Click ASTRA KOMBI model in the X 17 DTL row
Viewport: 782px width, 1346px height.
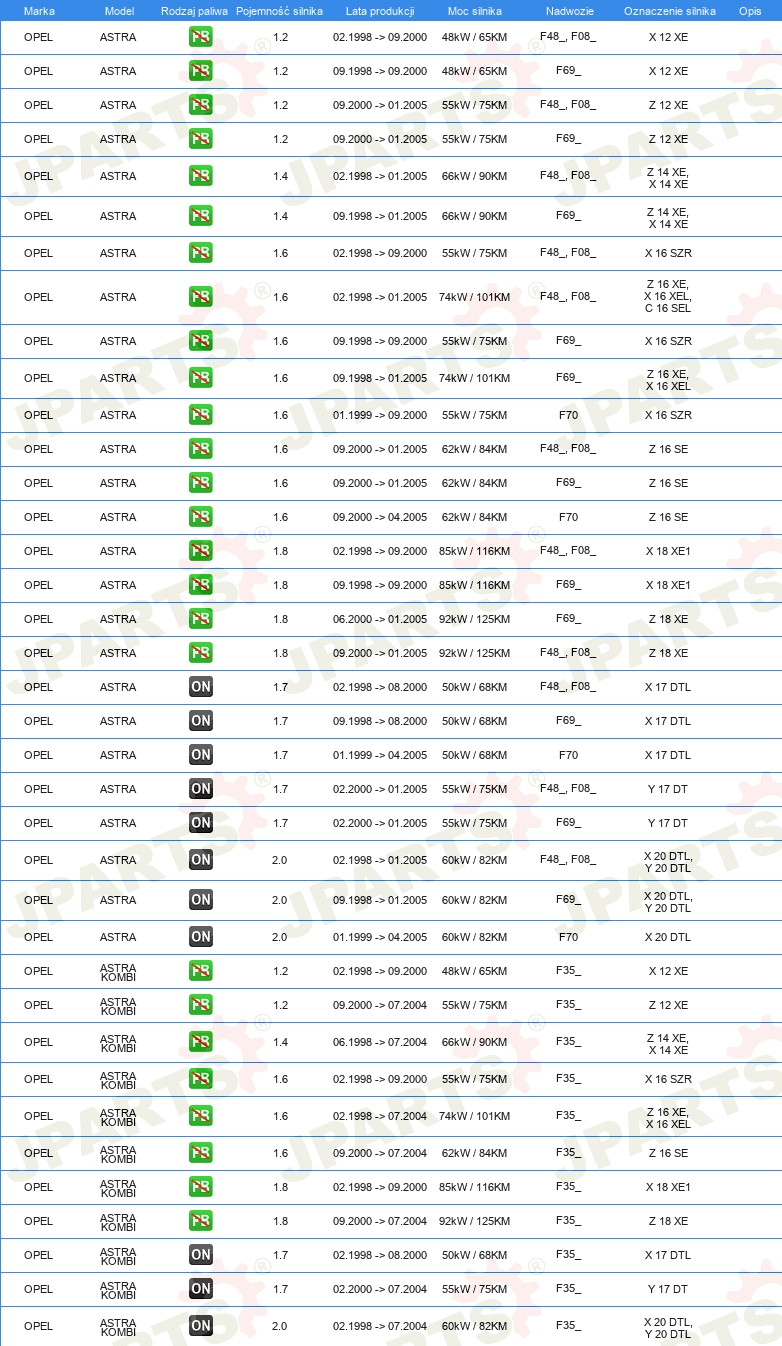(x=118, y=1255)
